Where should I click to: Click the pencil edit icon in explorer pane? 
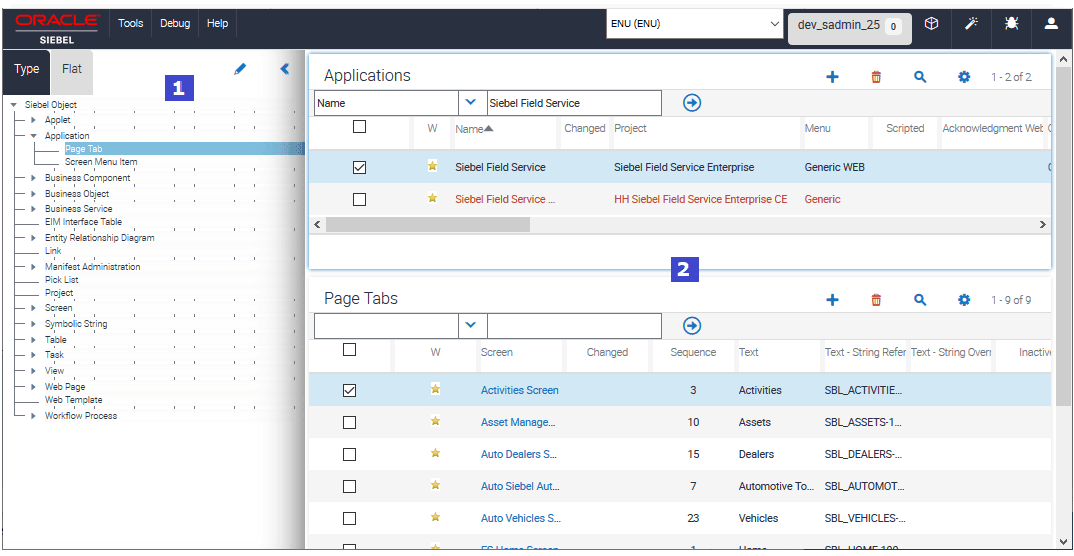click(240, 68)
